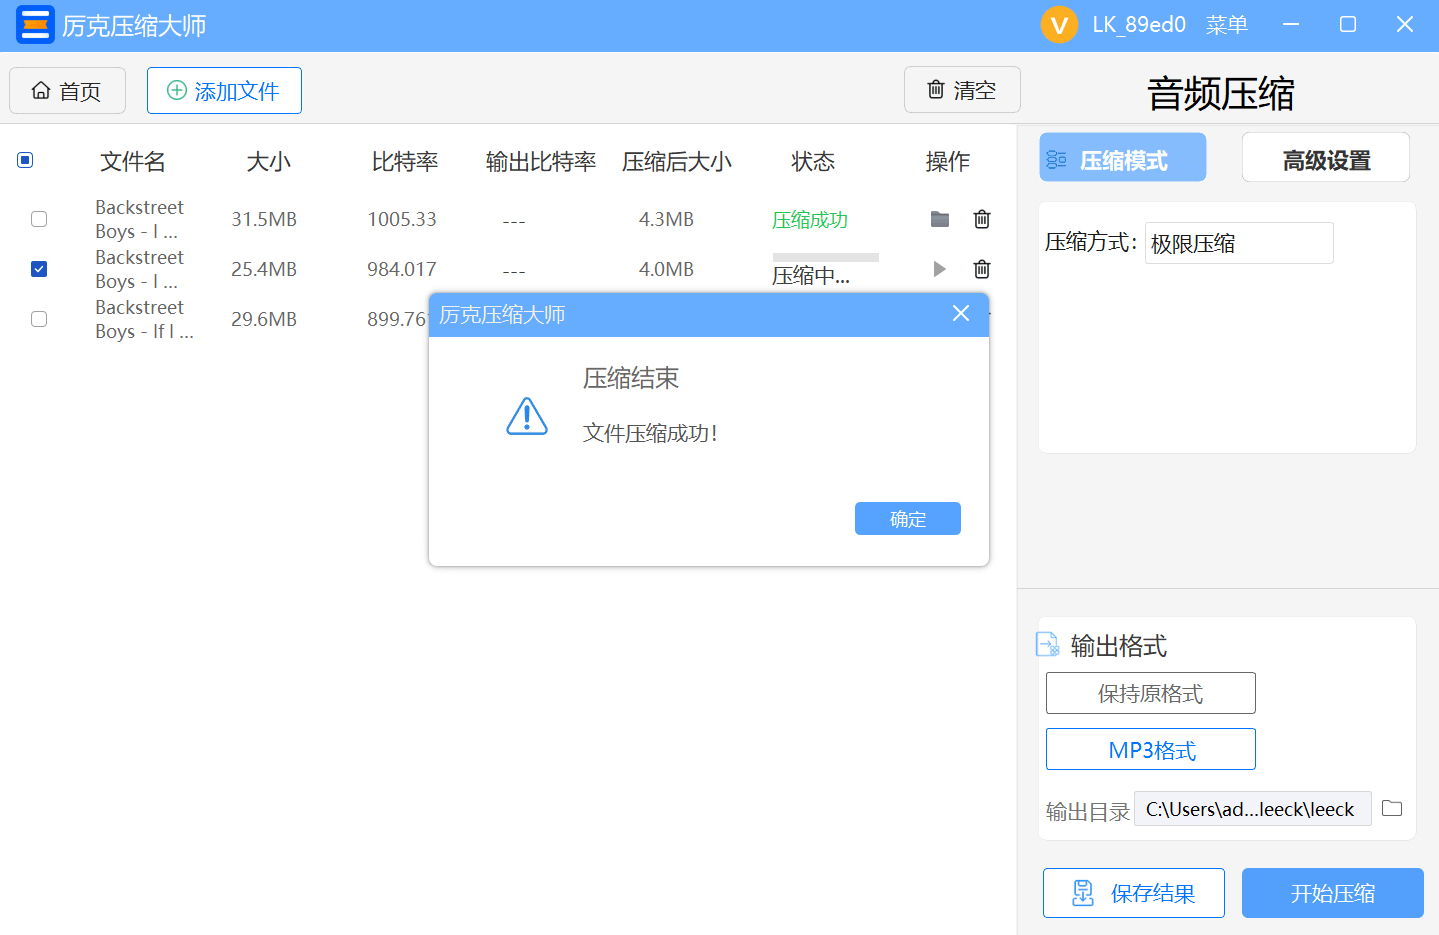Delete the 25.4MB file row
Image resolution: width=1439 pixels, height=935 pixels.
pos(982,269)
